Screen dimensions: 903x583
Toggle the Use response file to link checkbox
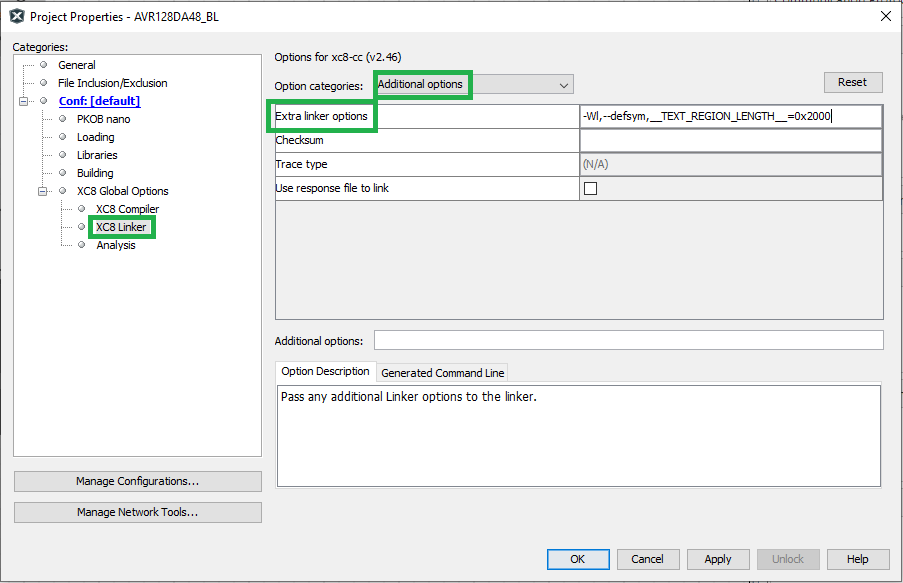coord(590,188)
